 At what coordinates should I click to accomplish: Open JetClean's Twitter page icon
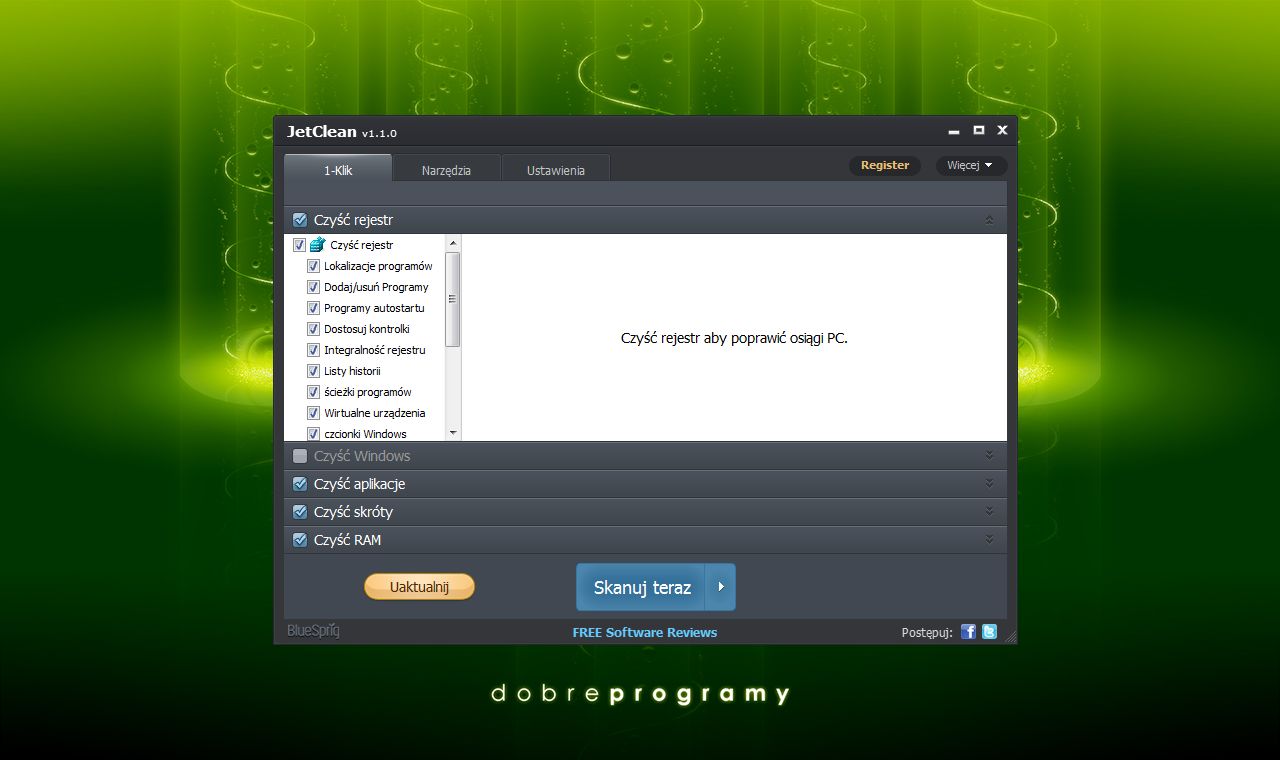(989, 632)
